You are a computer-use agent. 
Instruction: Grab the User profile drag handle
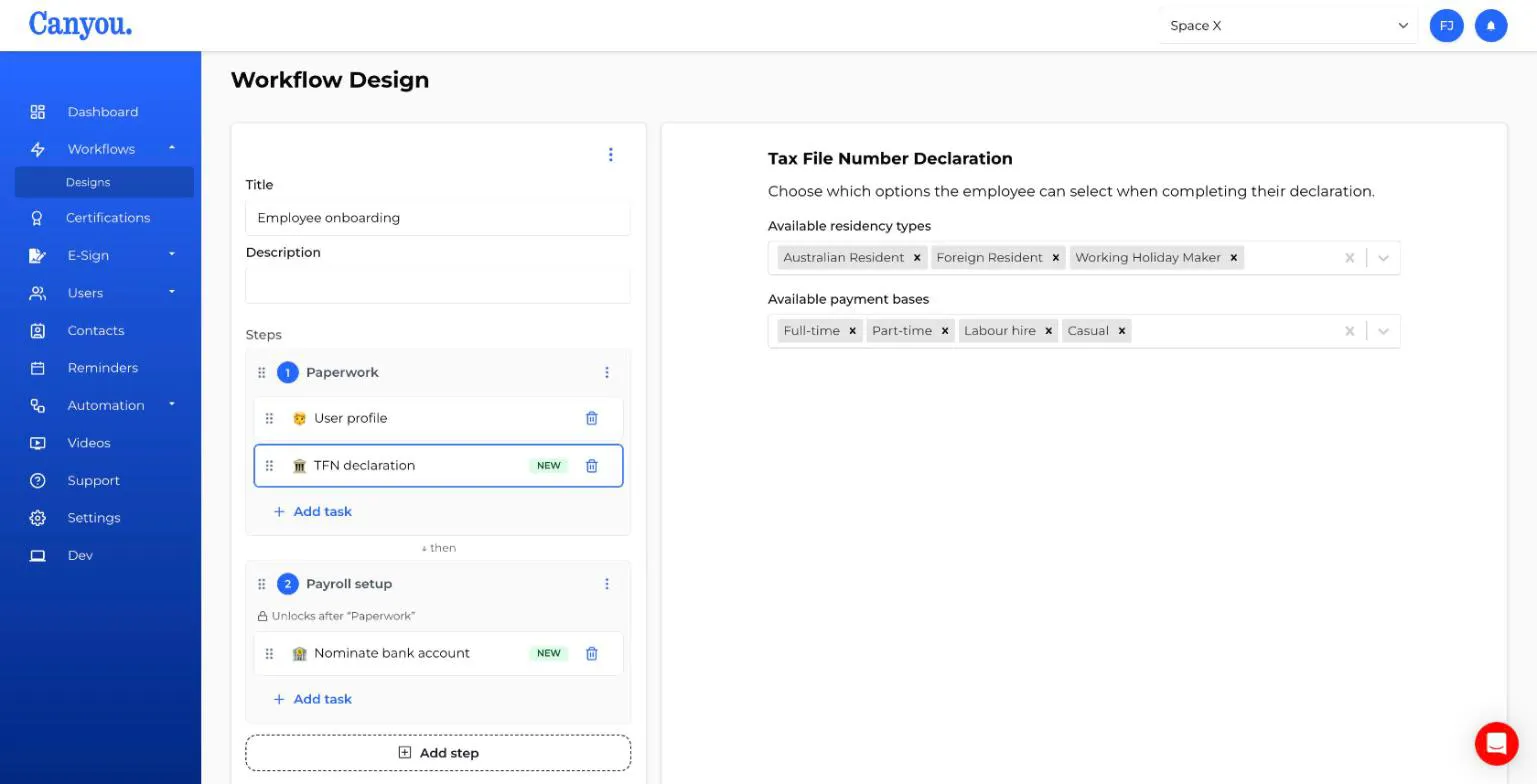tap(269, 418)
